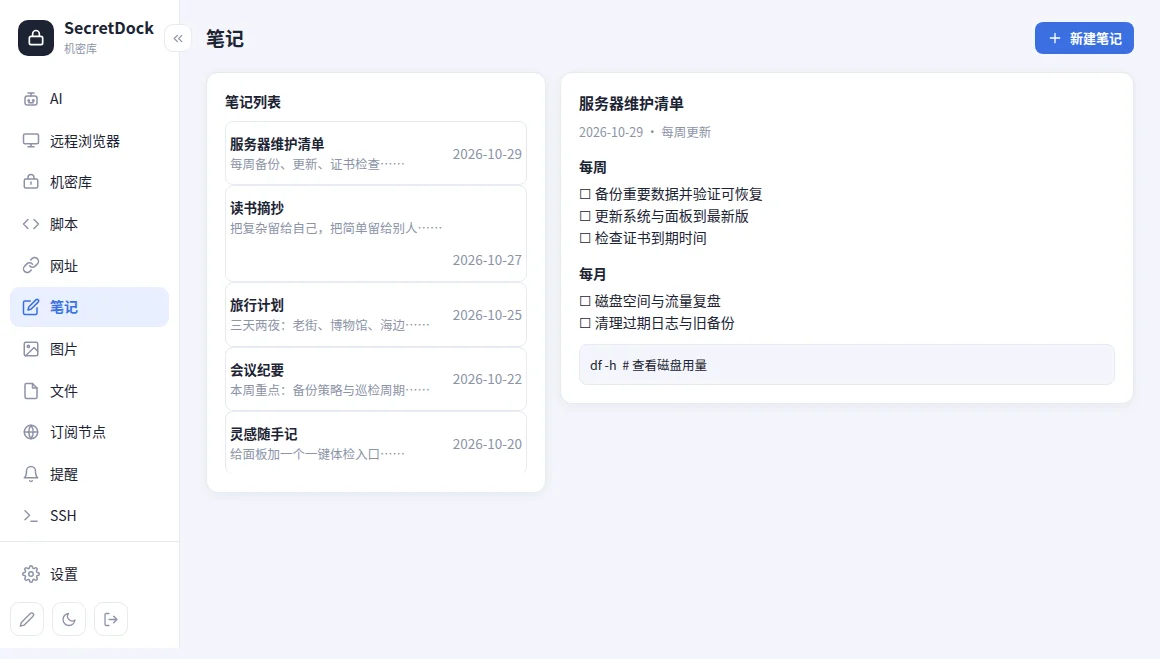
Task: Open the 旅行计划 note
Action: (x=376, y=314)
